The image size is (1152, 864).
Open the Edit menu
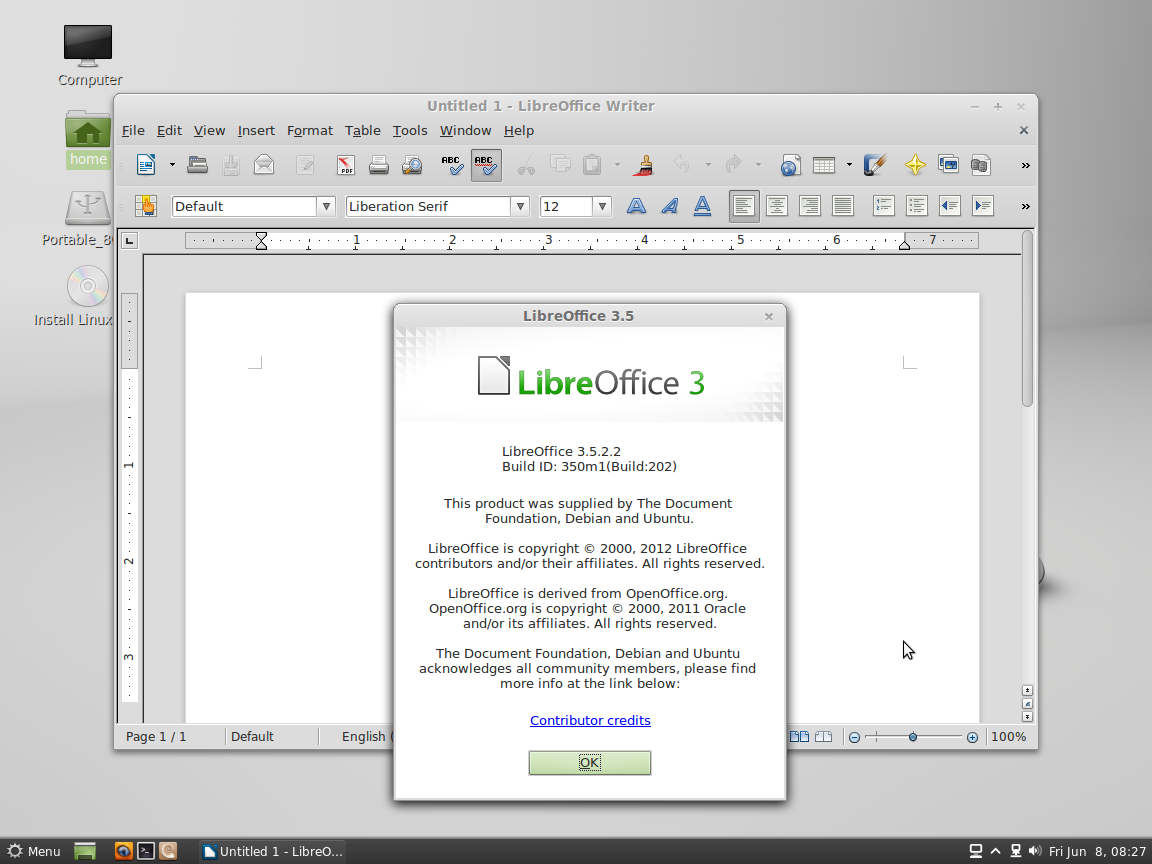(x=169, y=130)
